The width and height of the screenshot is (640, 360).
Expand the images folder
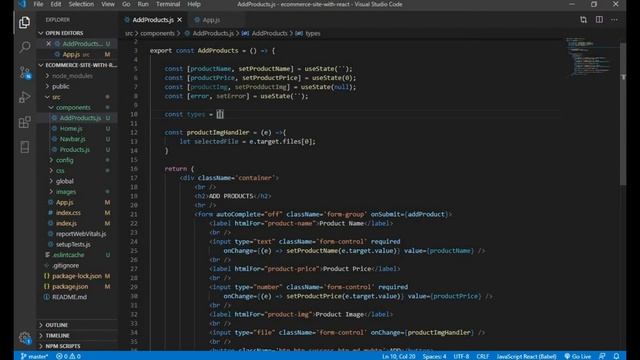[x=66, y=192]
